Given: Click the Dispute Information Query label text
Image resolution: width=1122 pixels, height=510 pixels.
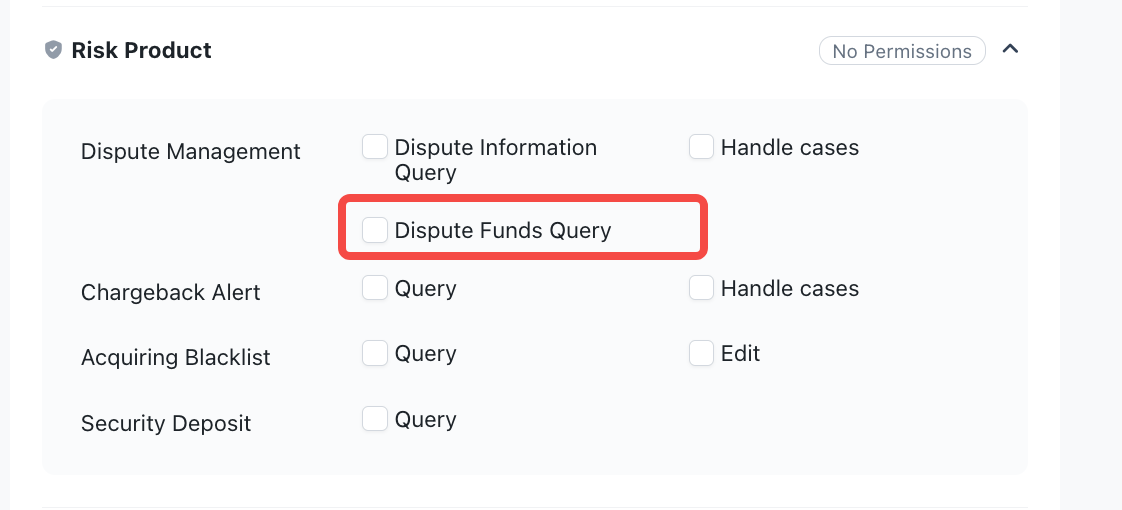Looking at the screenshot, I should (x=496, y=160).
